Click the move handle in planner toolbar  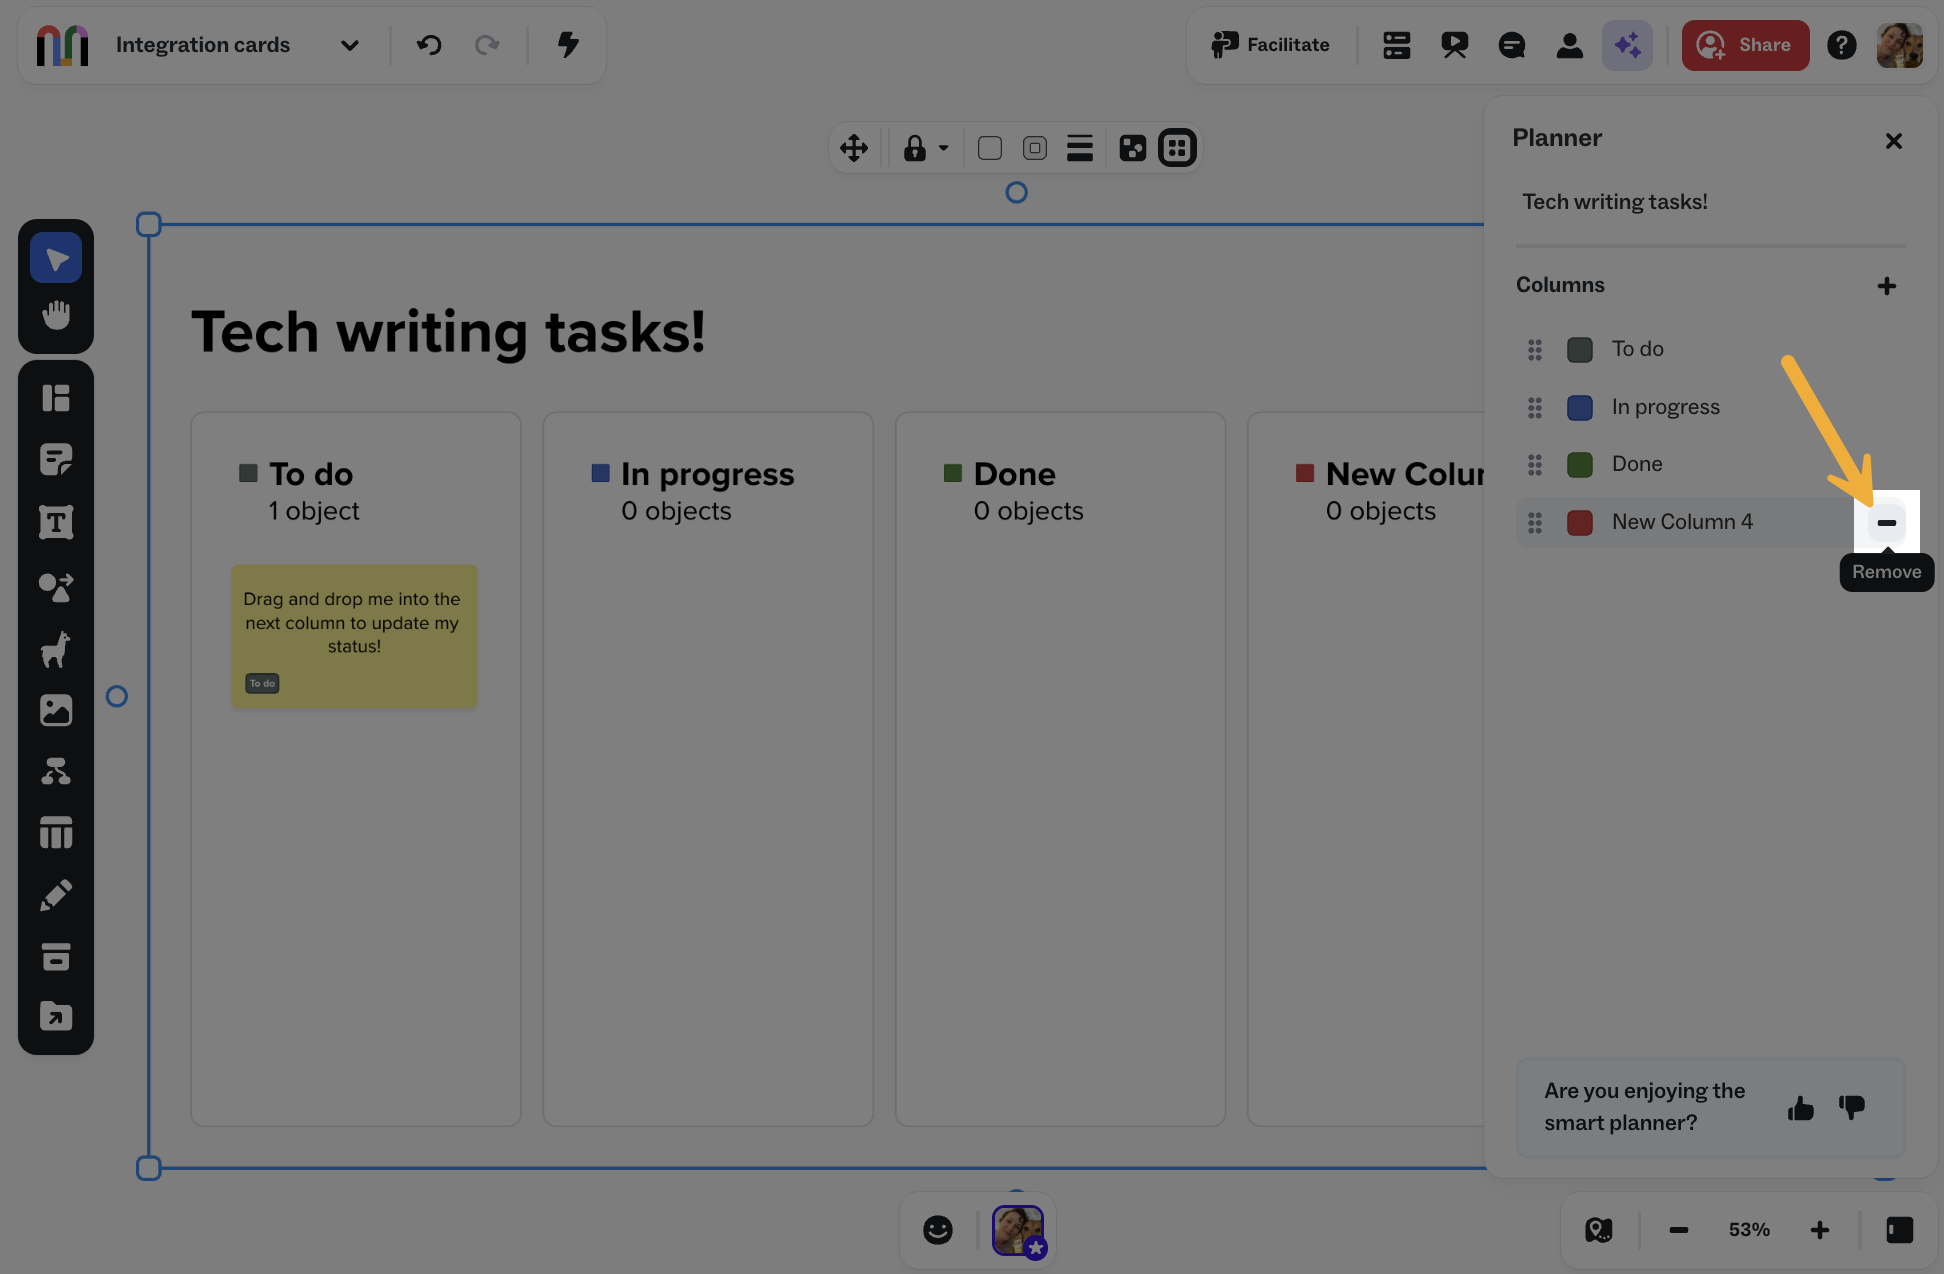pyautogui.click(x=854, y=148)
